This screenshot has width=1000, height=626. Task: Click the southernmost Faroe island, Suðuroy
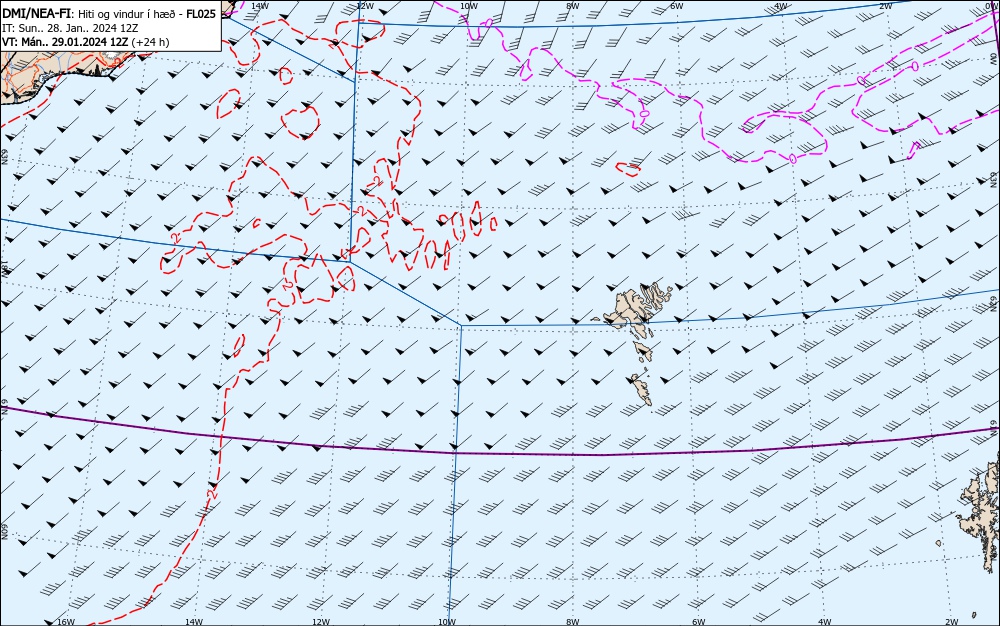click(x=642, y=389)
